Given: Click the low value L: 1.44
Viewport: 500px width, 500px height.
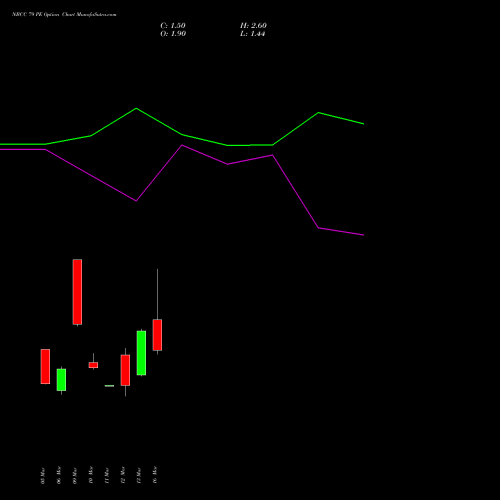Looking at the screenshot, I should (x=253, y=34).
